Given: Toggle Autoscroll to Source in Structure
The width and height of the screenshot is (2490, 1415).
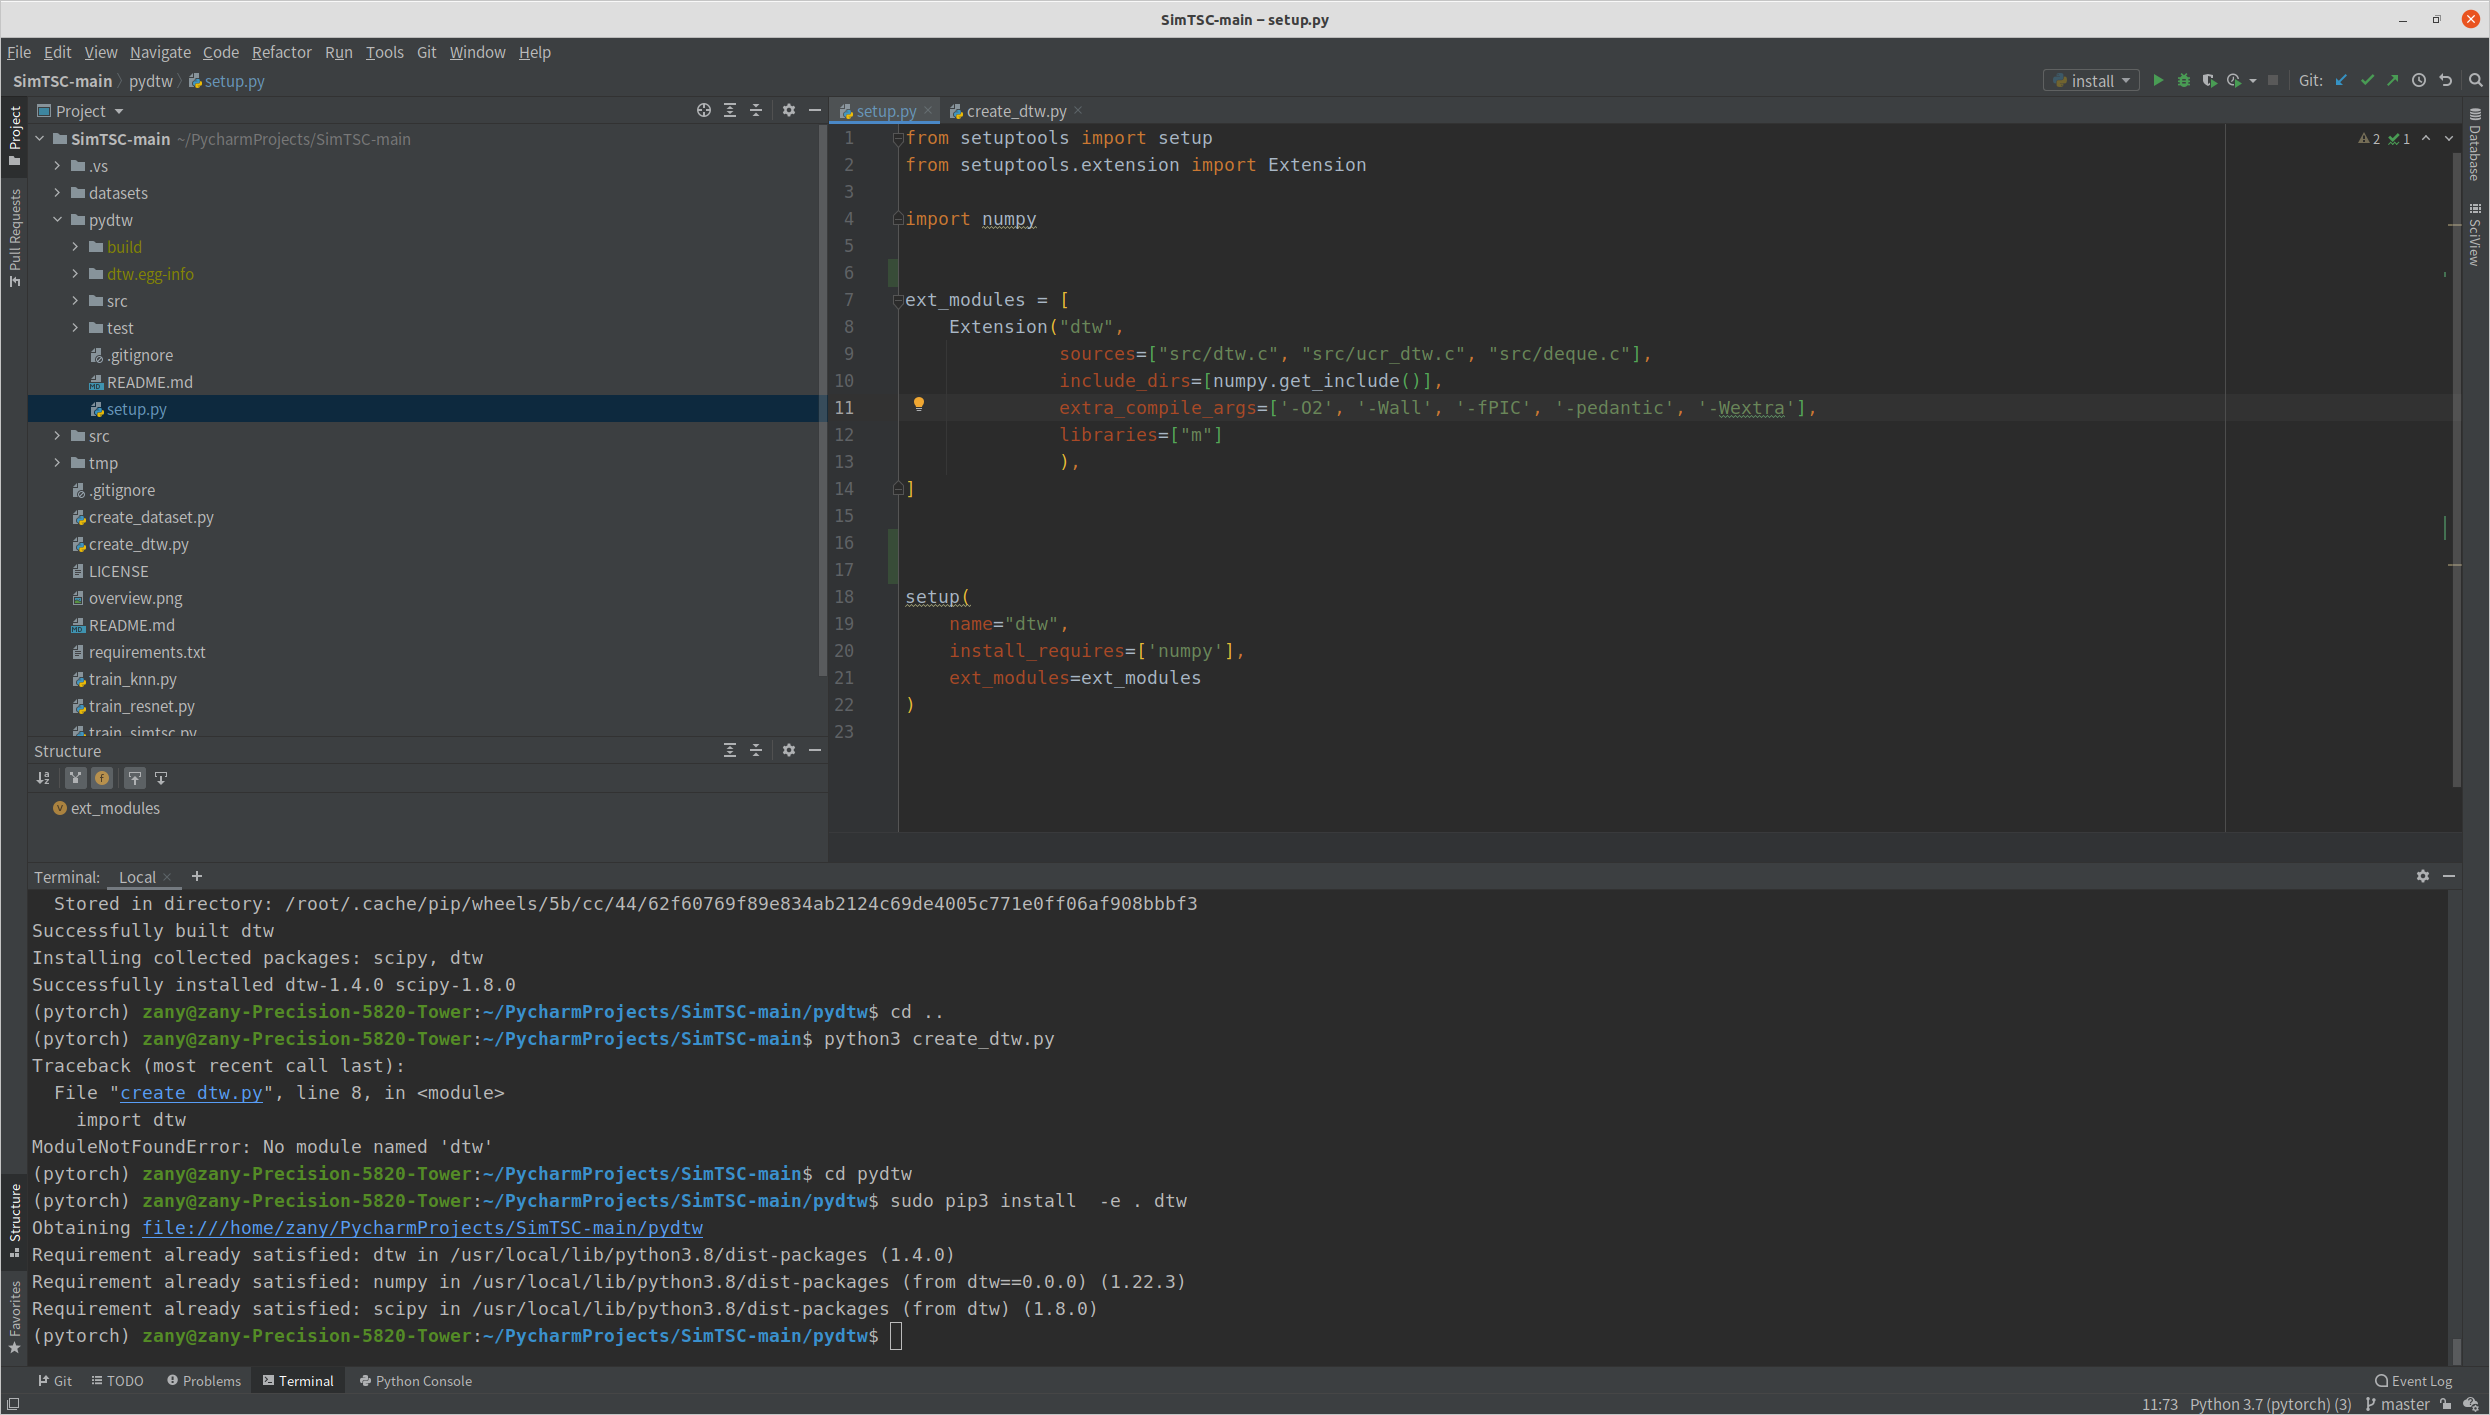Looking at the screenshot, I should coord(135,778).
